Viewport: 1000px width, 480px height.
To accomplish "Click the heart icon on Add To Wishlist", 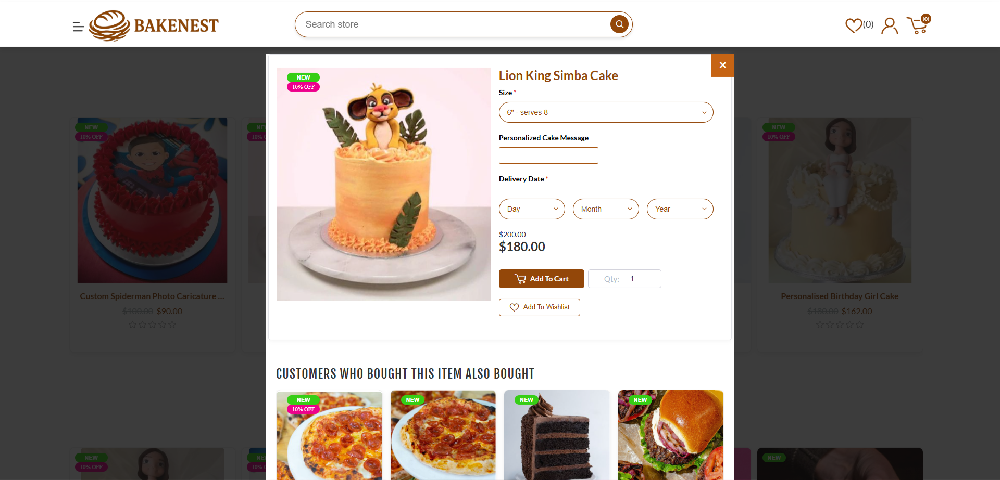I will (514, 307).
